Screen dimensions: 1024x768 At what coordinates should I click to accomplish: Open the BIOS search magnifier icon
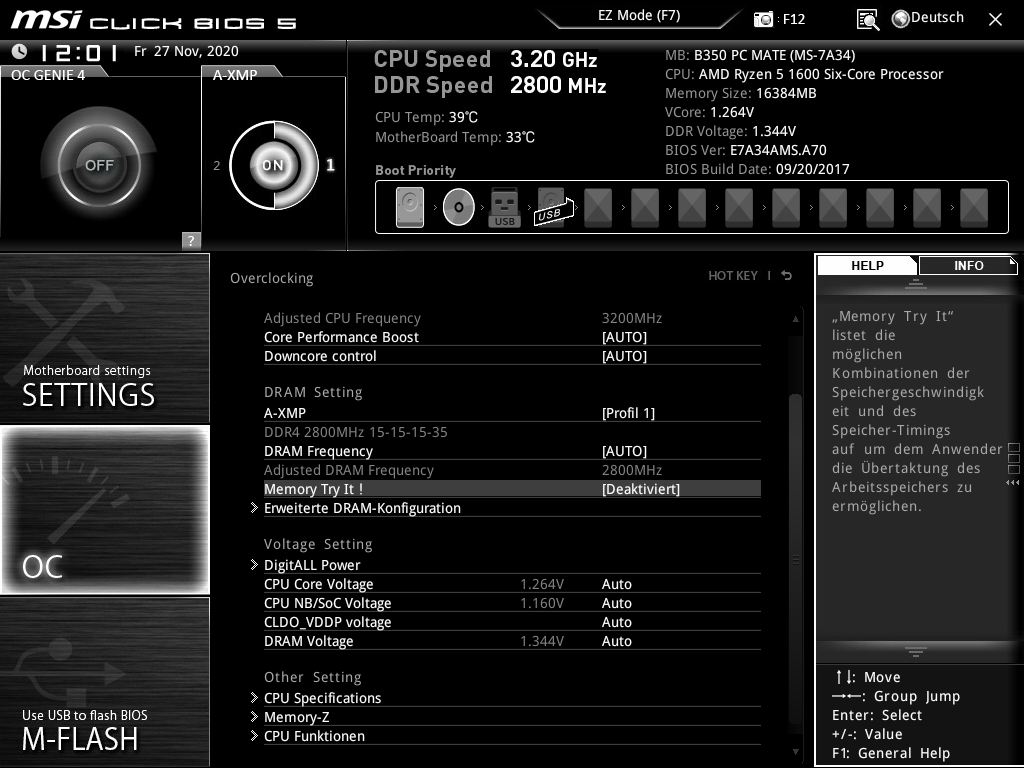tap(867, 20)
